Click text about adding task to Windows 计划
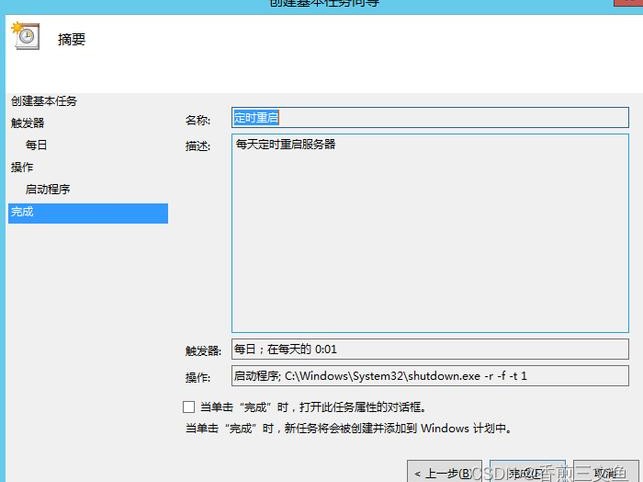The width and height of the screenshot is (643, 482). point(349,428)
